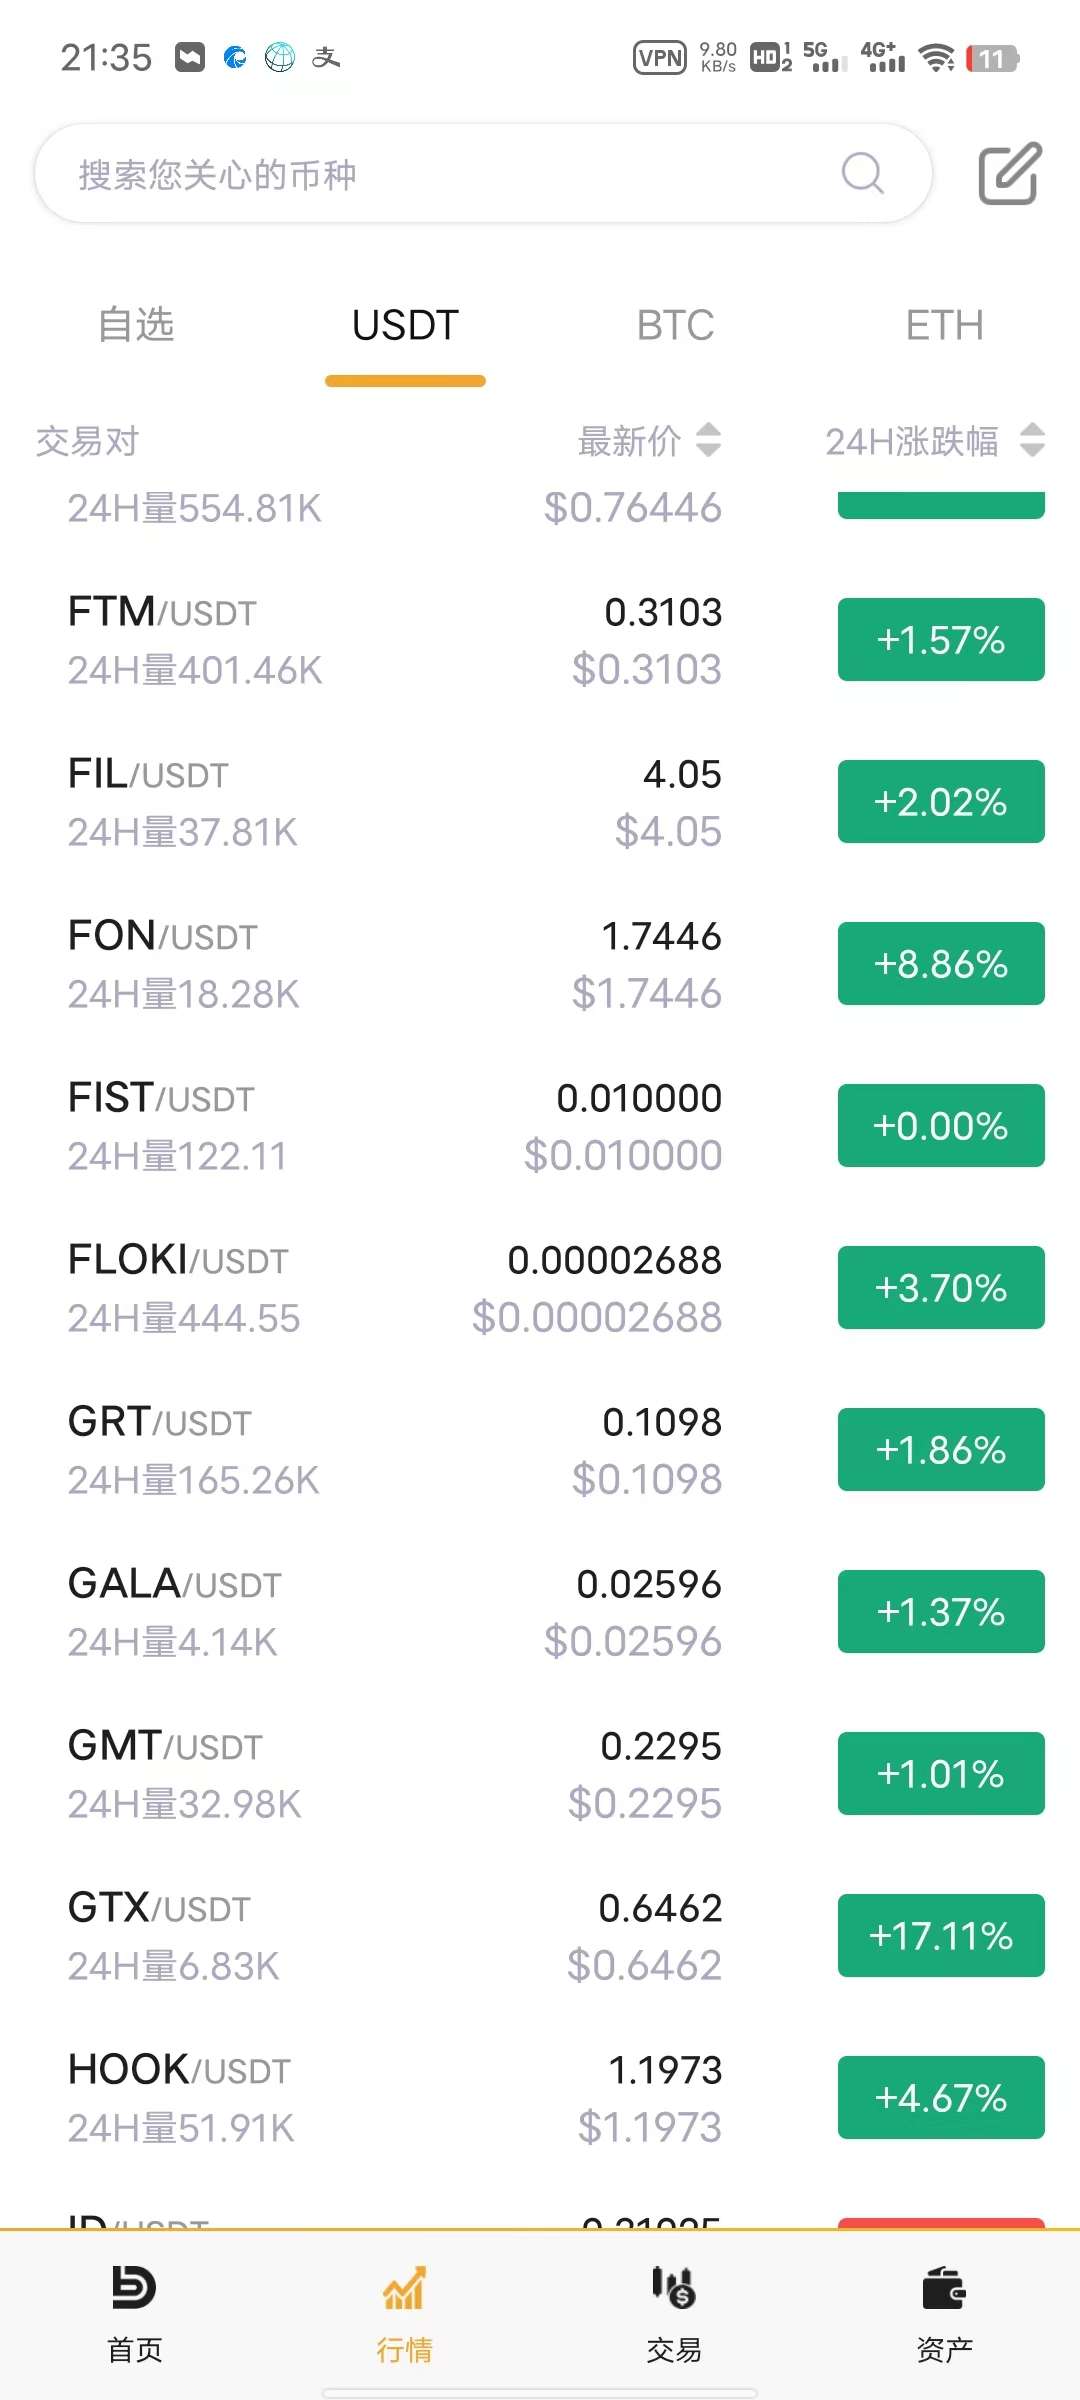Go to the home (首页) icon
The image size is (1080, 2400).
(x=134, y=2287)
